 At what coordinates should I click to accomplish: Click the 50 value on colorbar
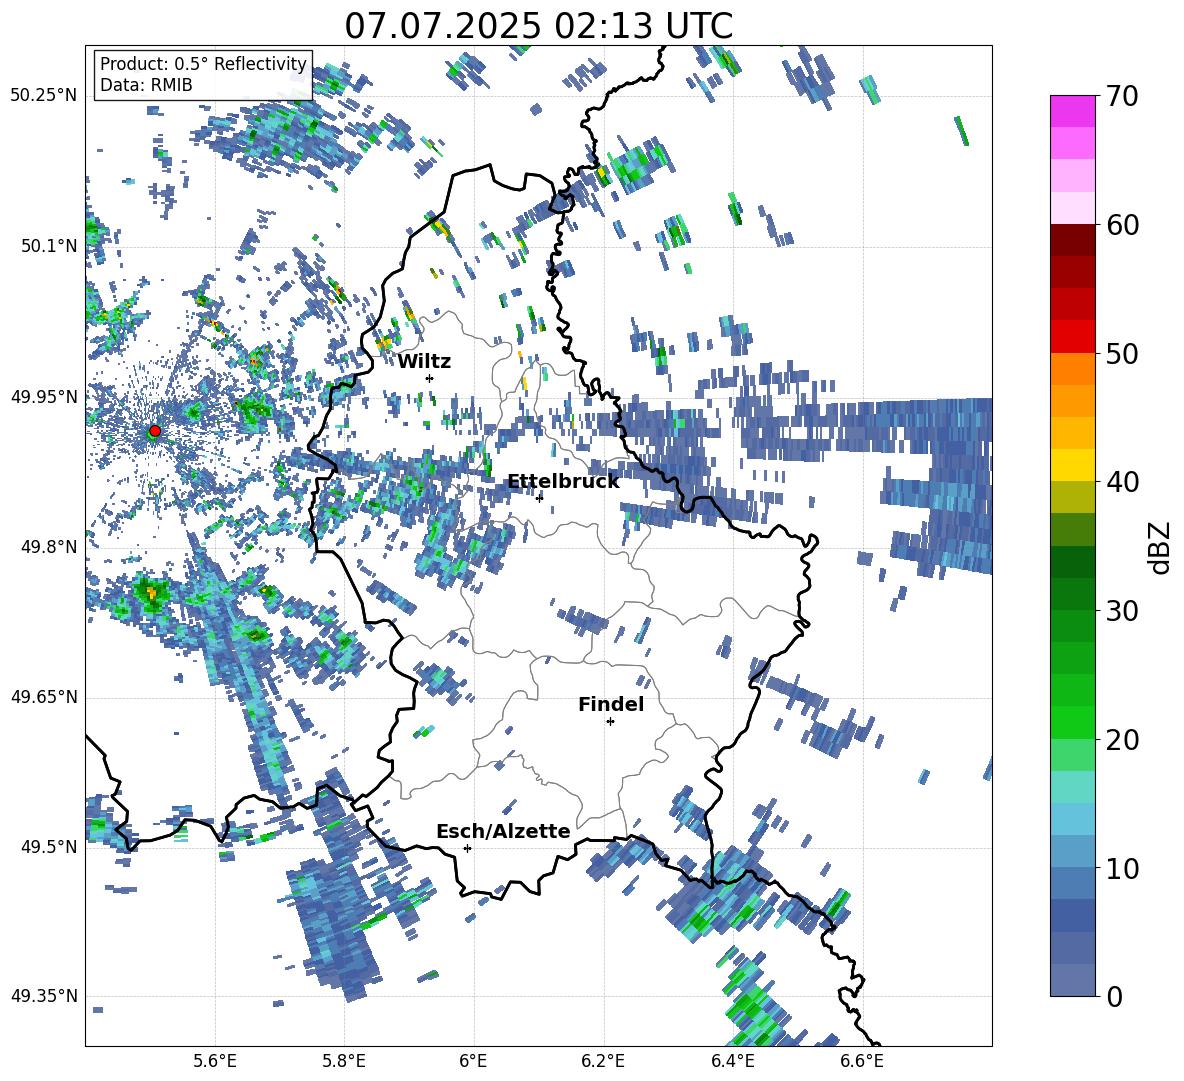point(1122,353)
